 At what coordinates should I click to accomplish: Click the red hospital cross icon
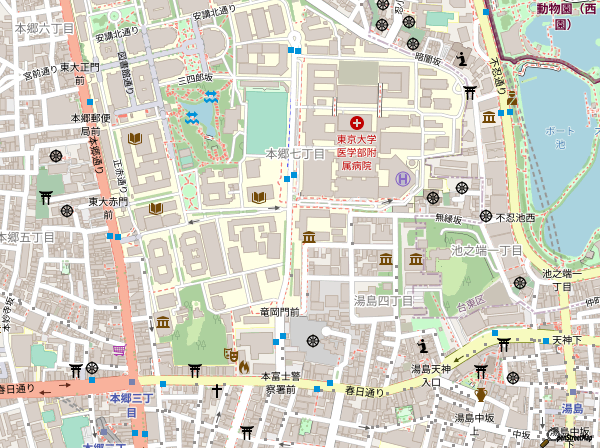click(357, 121)
